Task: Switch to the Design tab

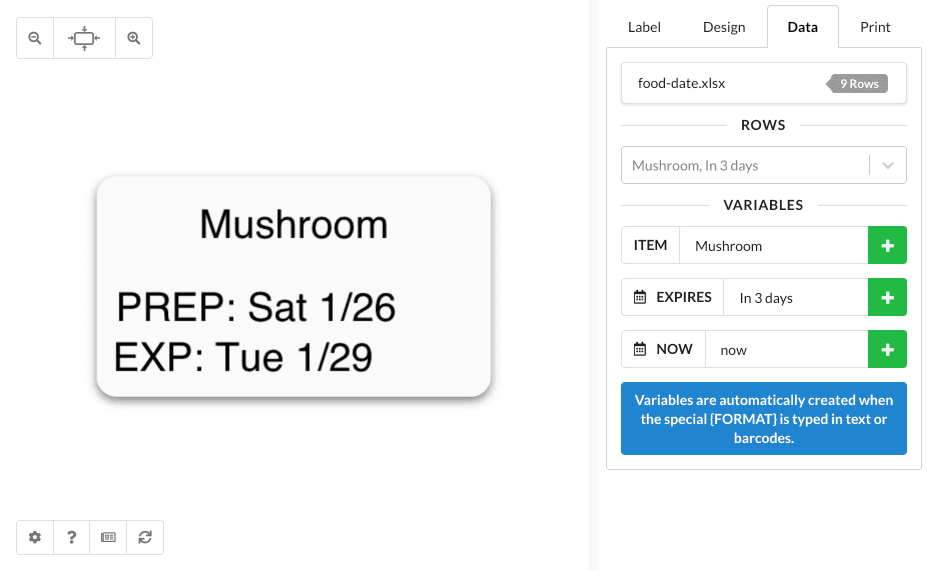Action: pyautogui.click(x=724, y=27)
